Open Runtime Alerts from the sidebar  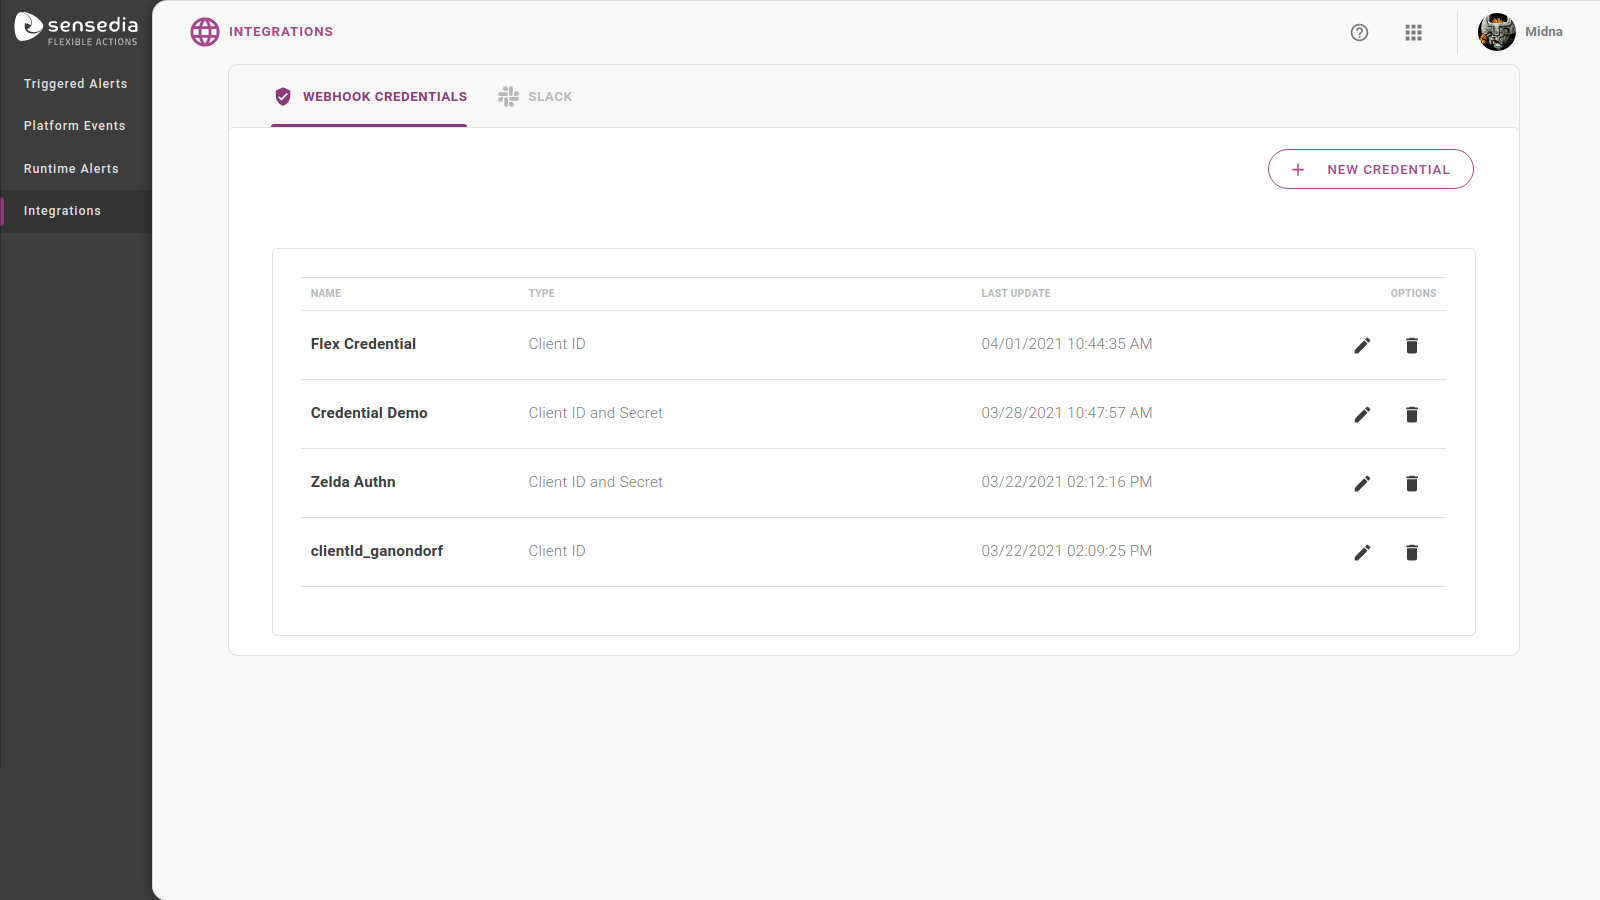(71, 168)
